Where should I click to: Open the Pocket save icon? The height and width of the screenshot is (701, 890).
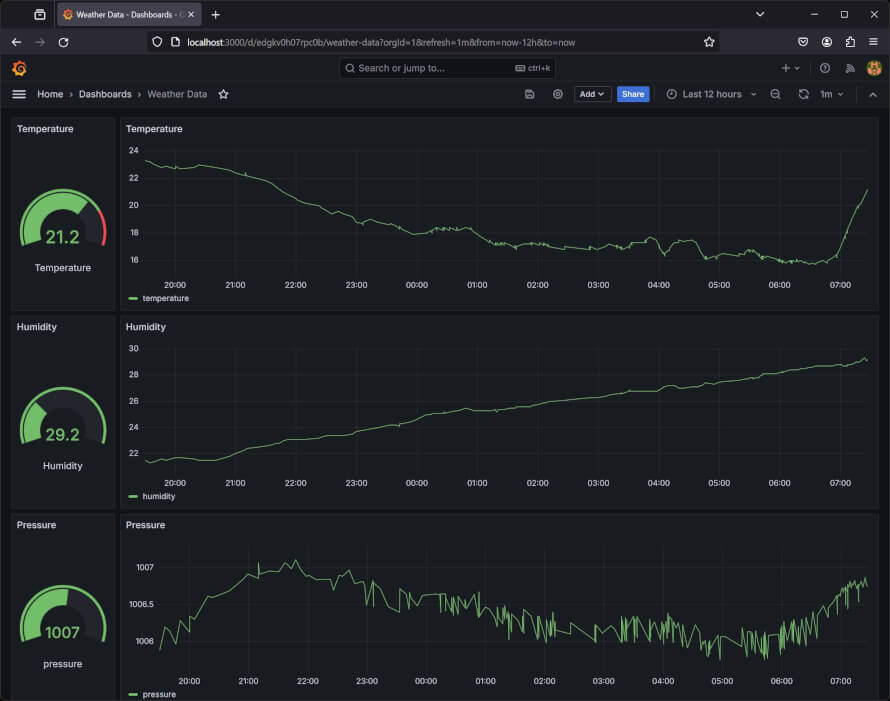click(x=803, y=42)
